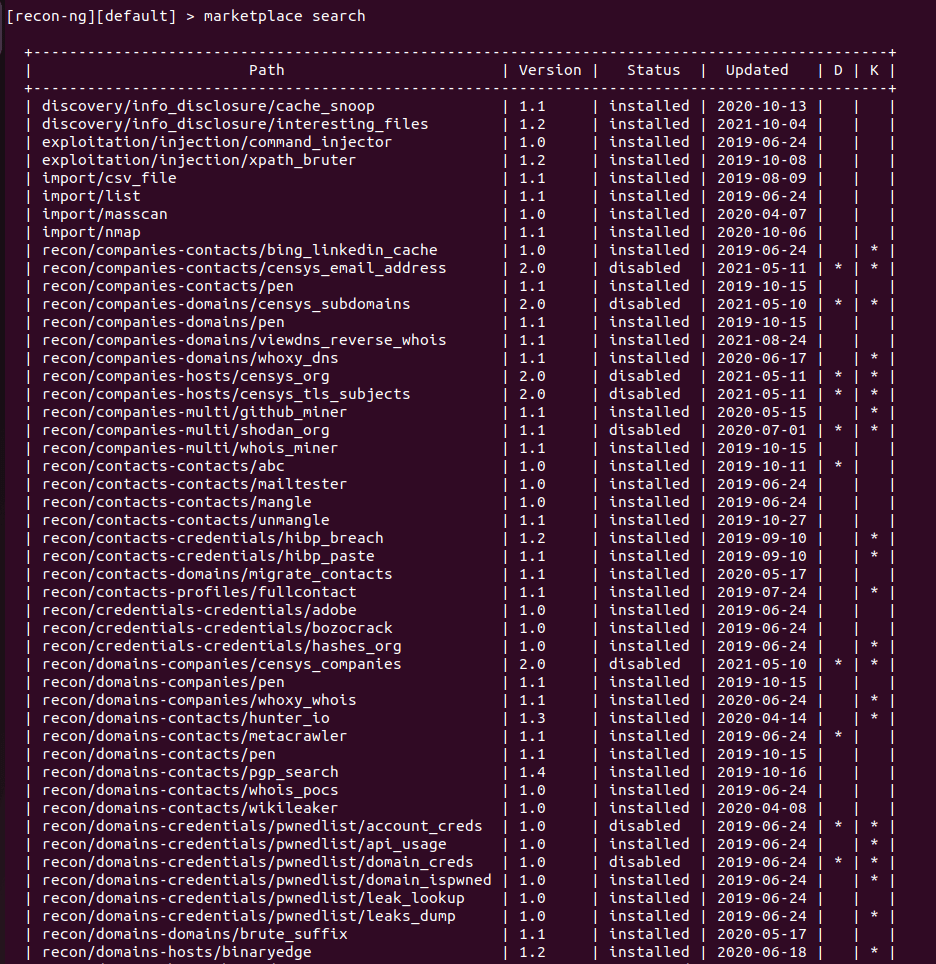Select the discovery/info_disclosure/cache_snoop module path

(x=208, y=106)
